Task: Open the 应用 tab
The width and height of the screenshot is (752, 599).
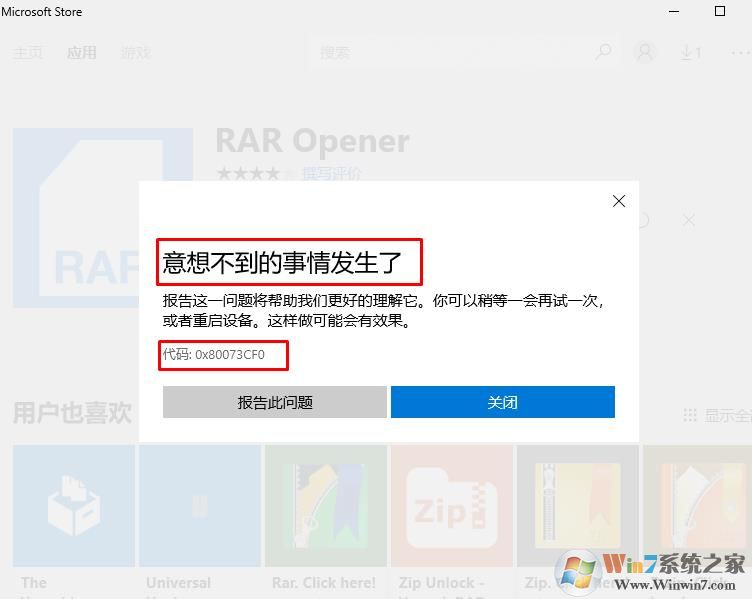Action: (x=82, y=53)
